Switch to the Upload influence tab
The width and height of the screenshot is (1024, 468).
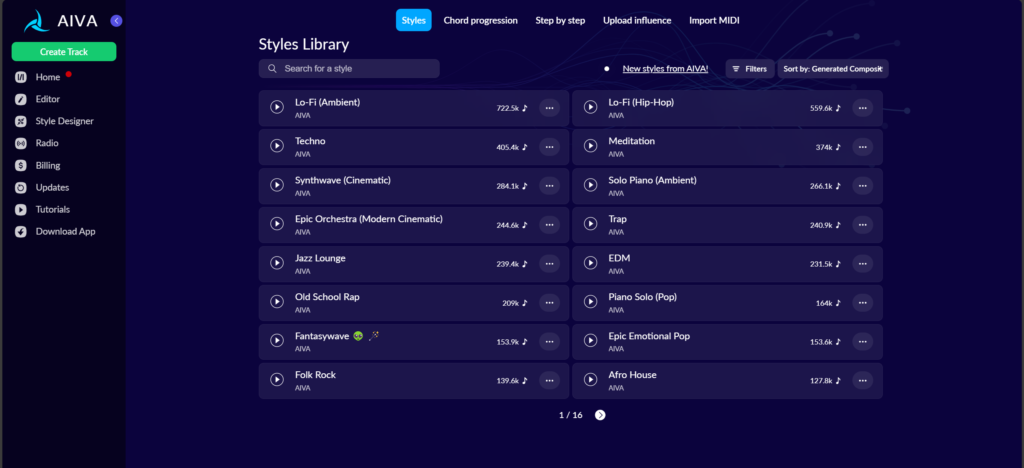coord(637,20)
